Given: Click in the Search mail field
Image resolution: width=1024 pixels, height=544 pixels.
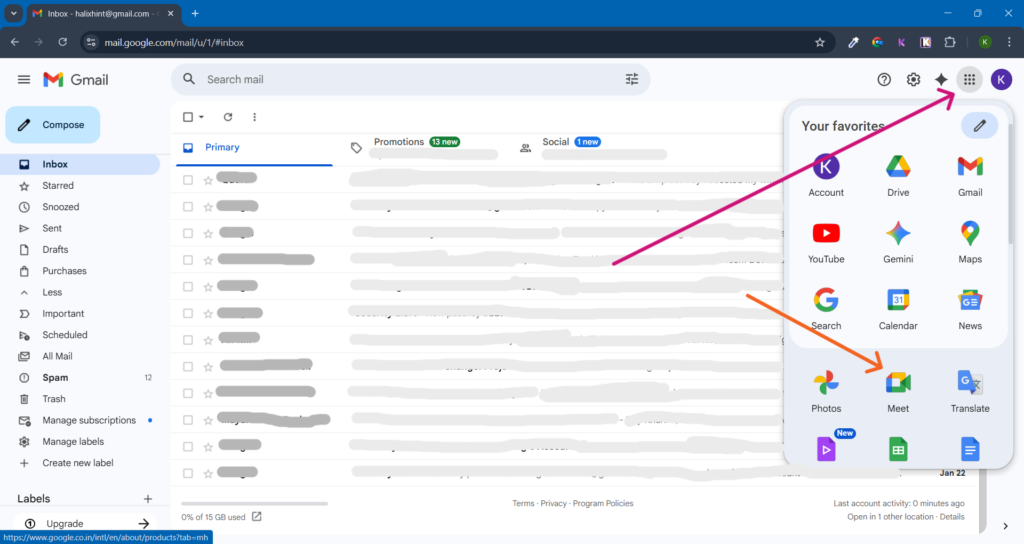Looking at the screenshot, I should (x=400, y=79).
